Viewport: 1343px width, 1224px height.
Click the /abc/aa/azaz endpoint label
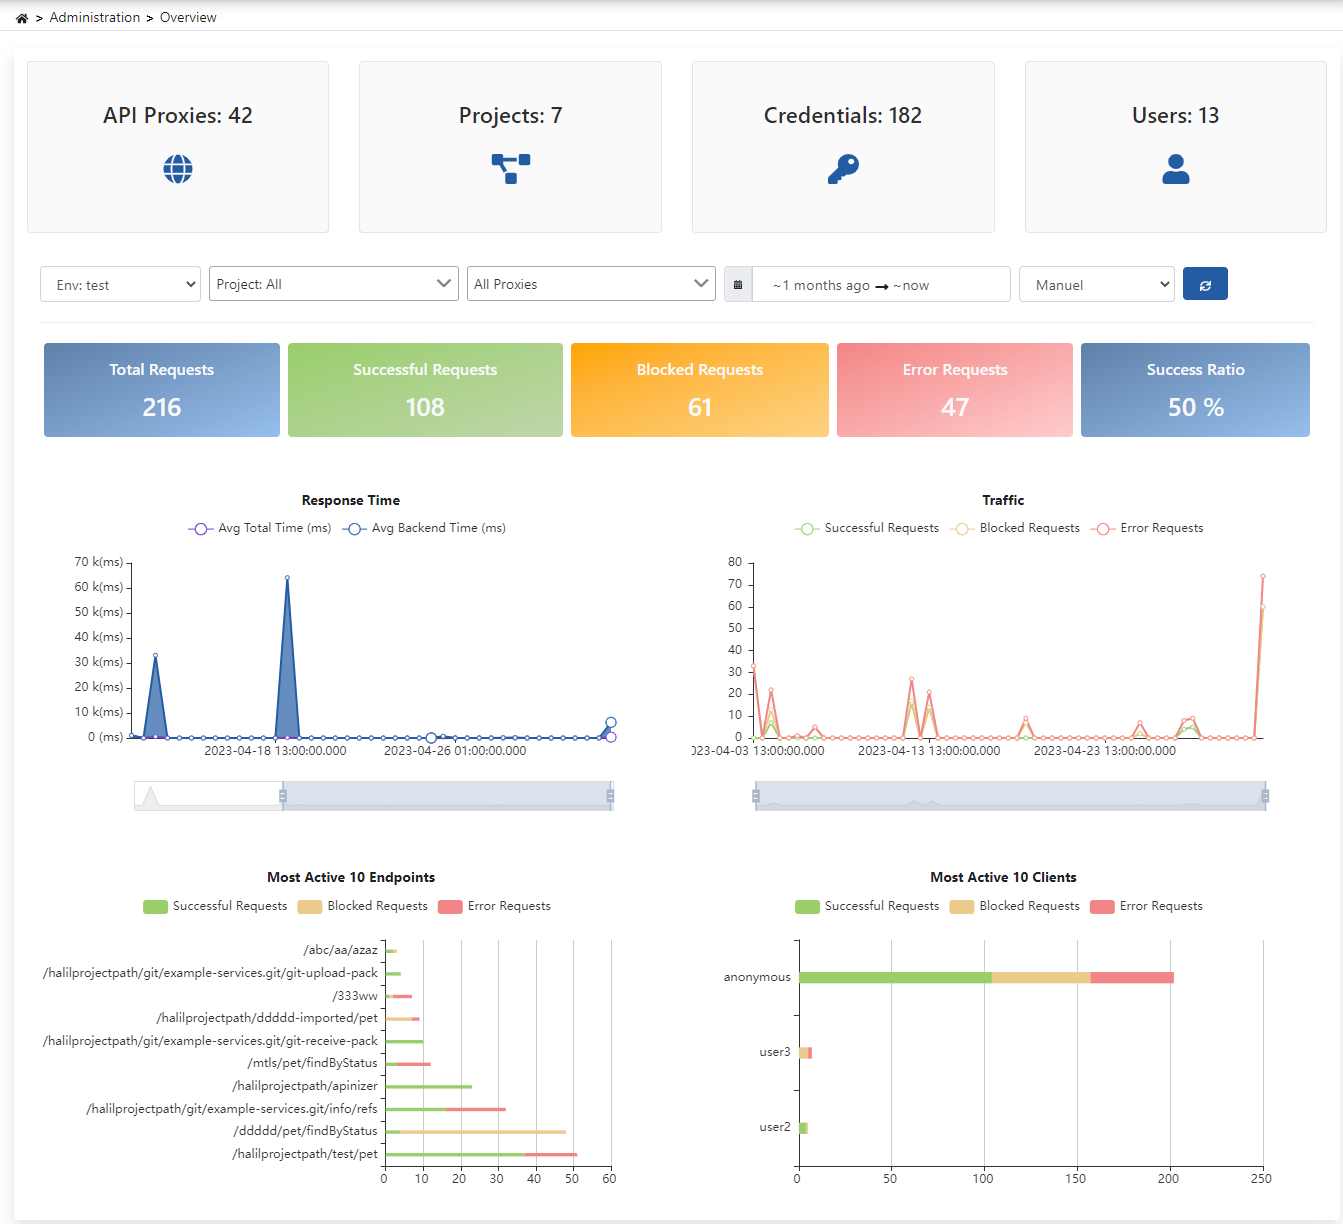pos(341,950)
